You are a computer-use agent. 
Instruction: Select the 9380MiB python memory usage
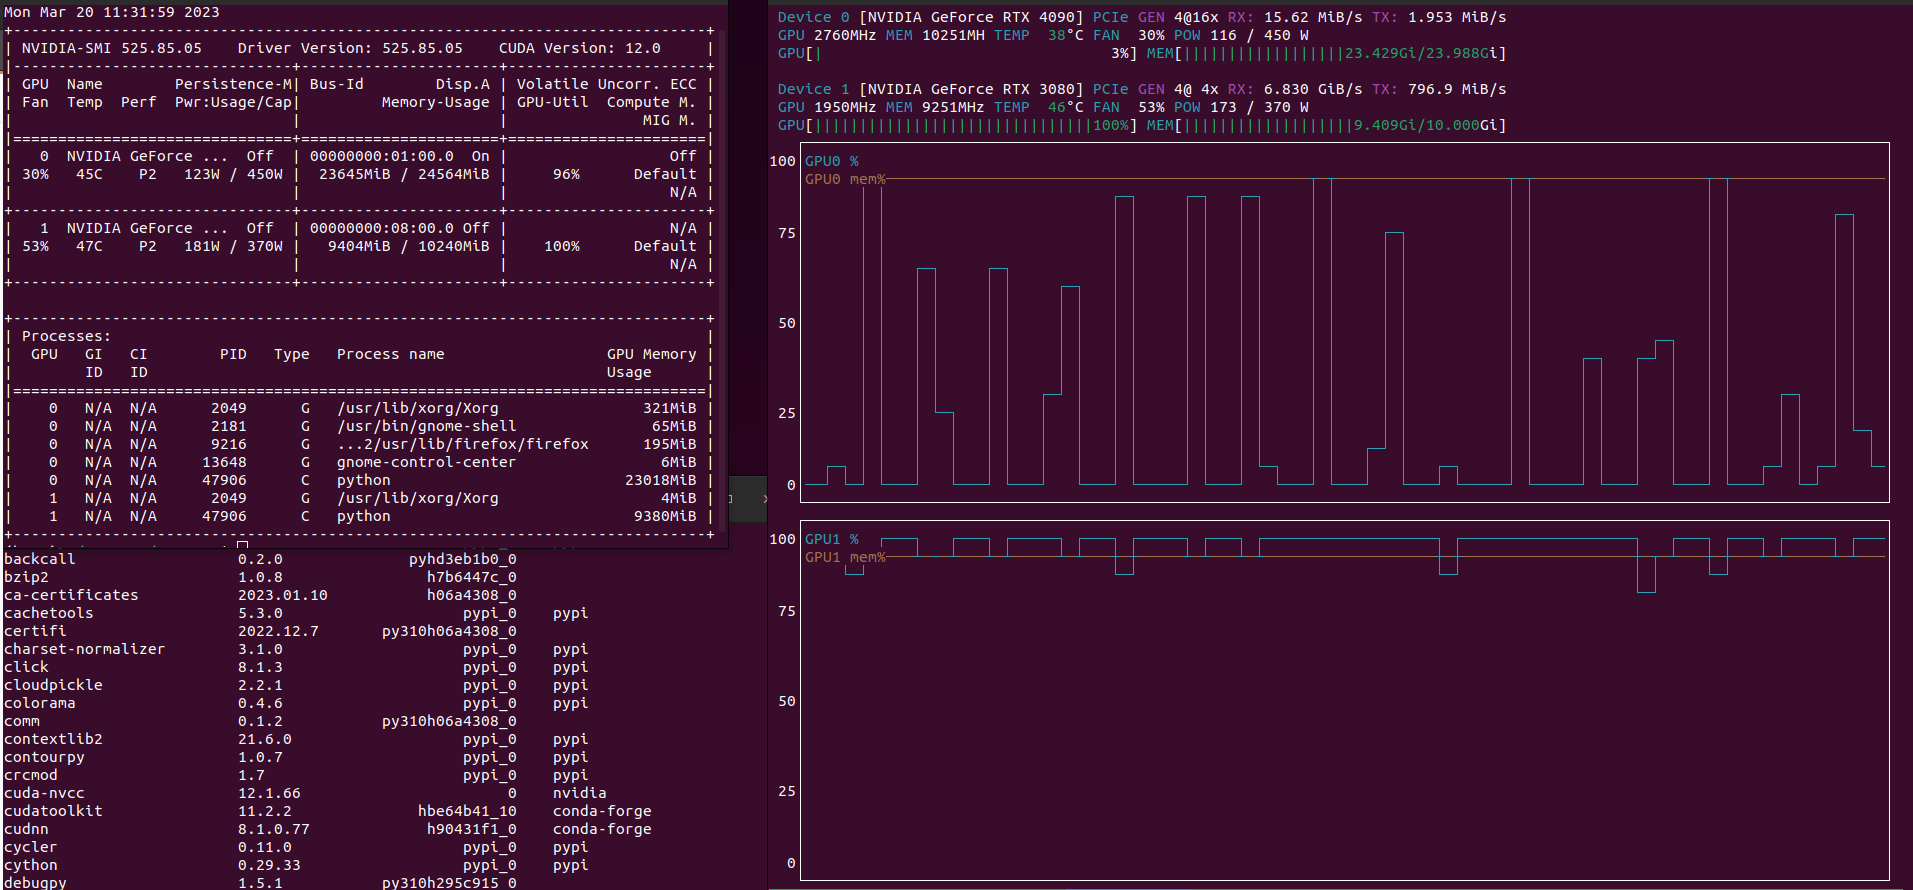pyautogui.click(x=665, y=516)
